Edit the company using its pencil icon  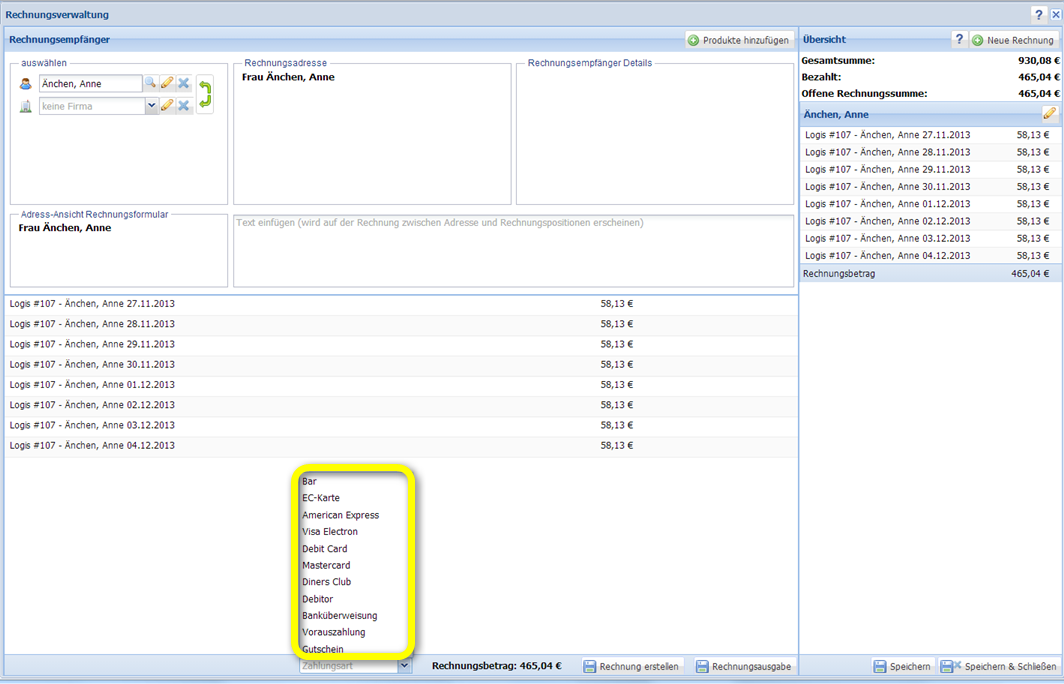[167, 106]
